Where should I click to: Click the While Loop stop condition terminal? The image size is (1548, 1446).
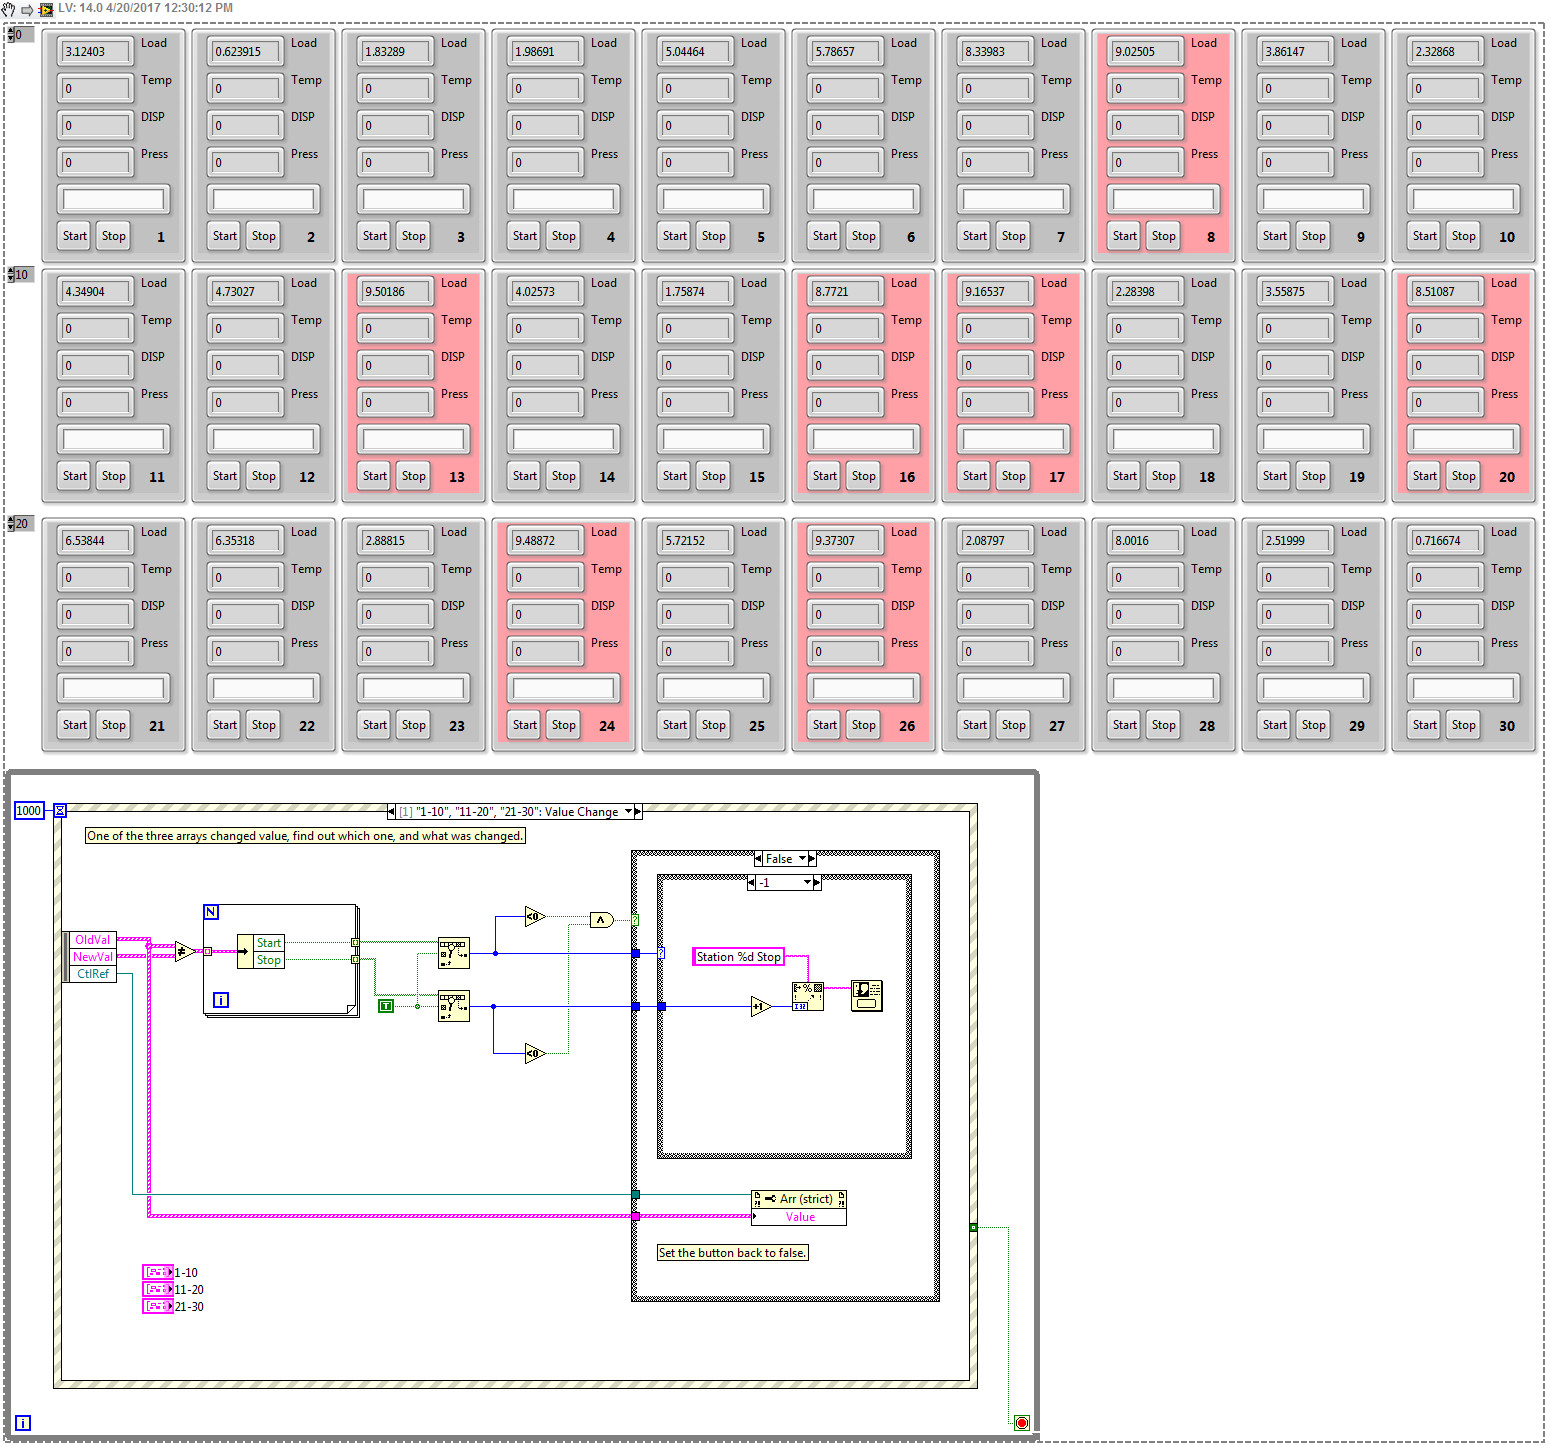(1021, 1423)
